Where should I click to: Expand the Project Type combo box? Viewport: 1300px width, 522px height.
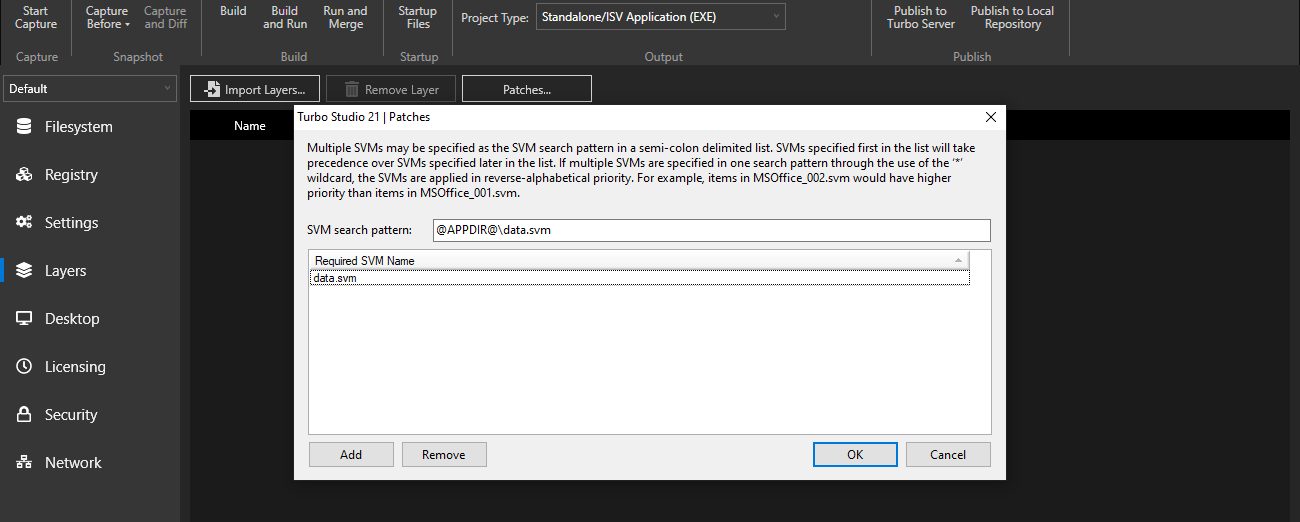661,17
